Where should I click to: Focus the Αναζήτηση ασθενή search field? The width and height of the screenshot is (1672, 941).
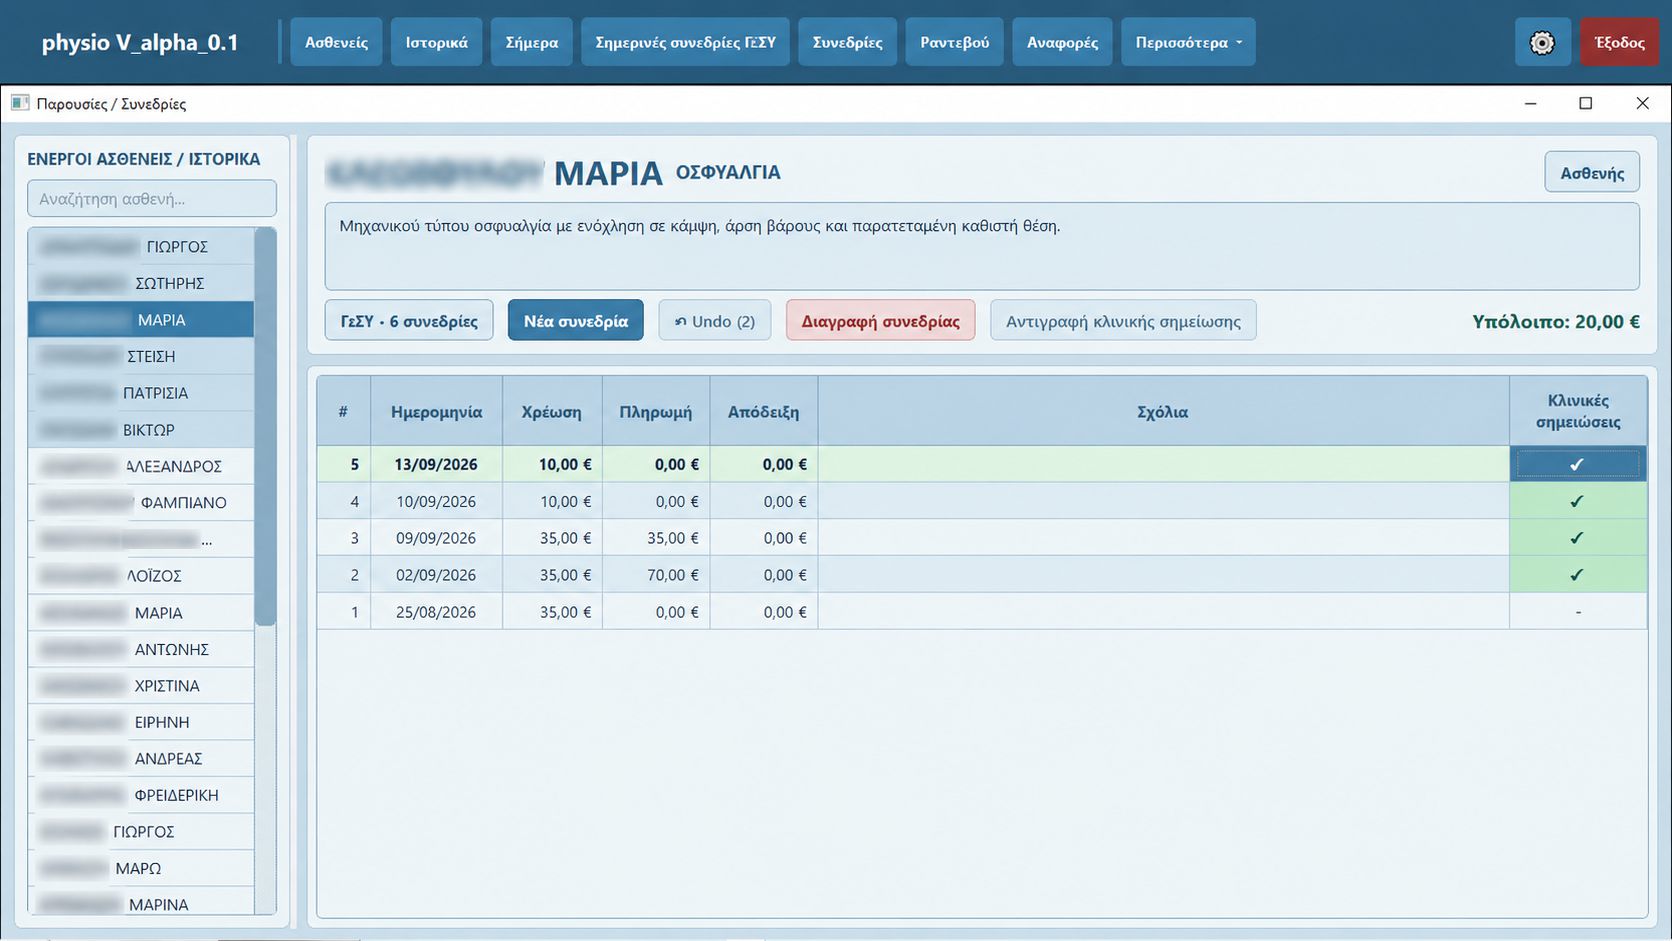[x=152, y=198]
